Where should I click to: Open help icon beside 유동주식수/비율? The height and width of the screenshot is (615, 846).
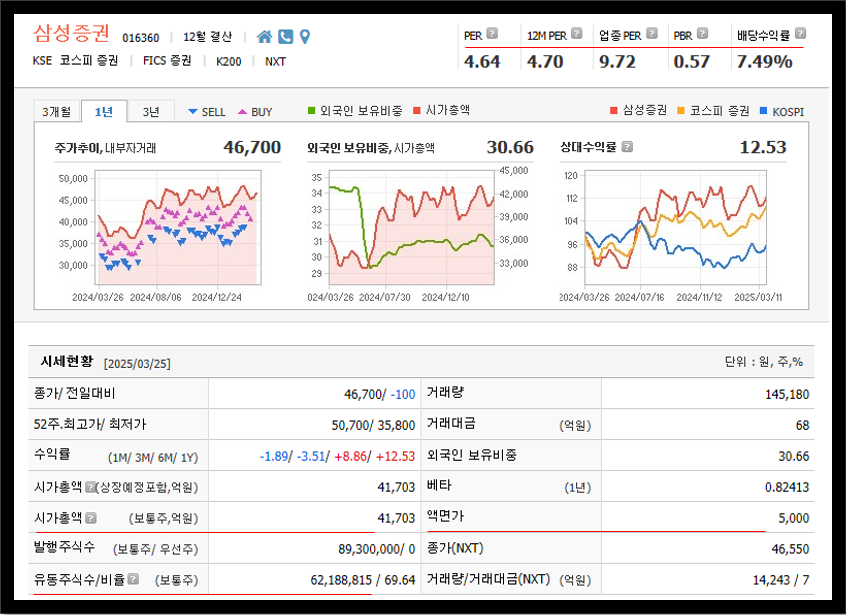(x=133, y=579)
